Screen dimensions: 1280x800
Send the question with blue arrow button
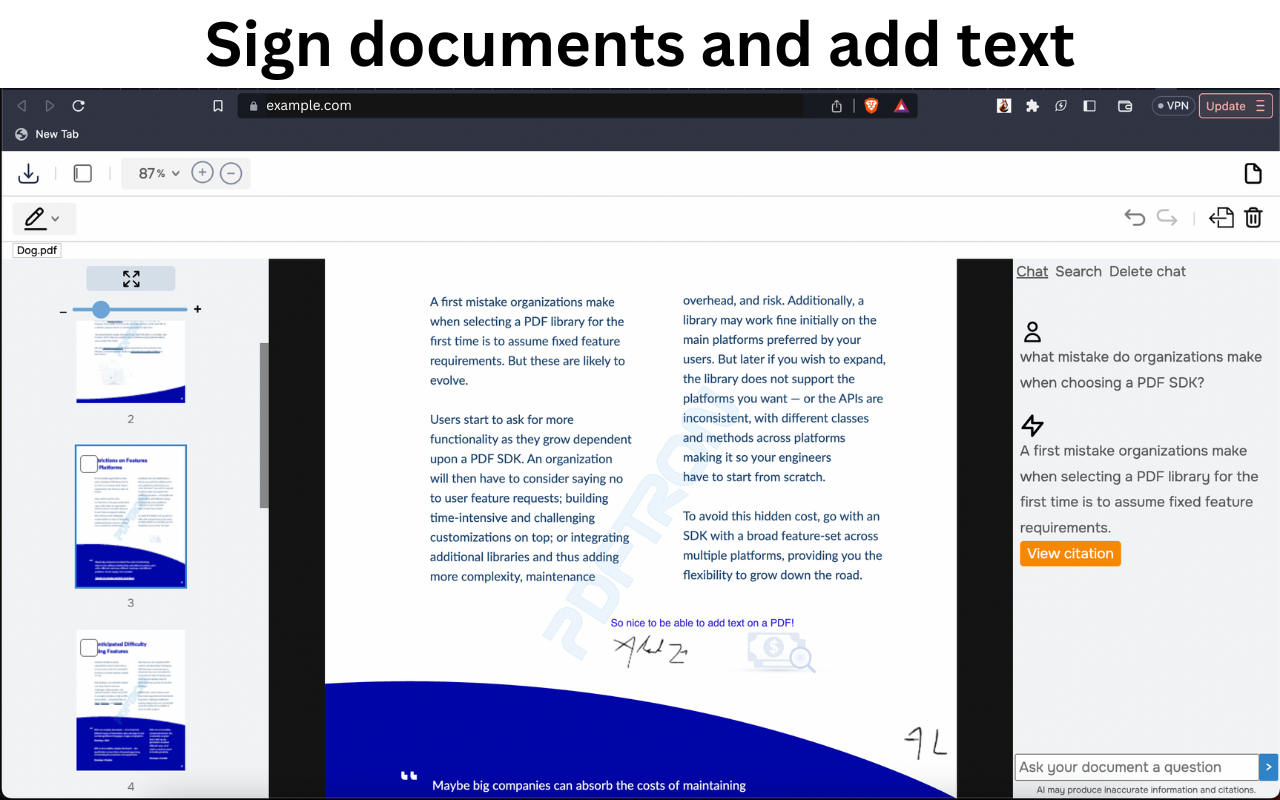pos(1268,767)
